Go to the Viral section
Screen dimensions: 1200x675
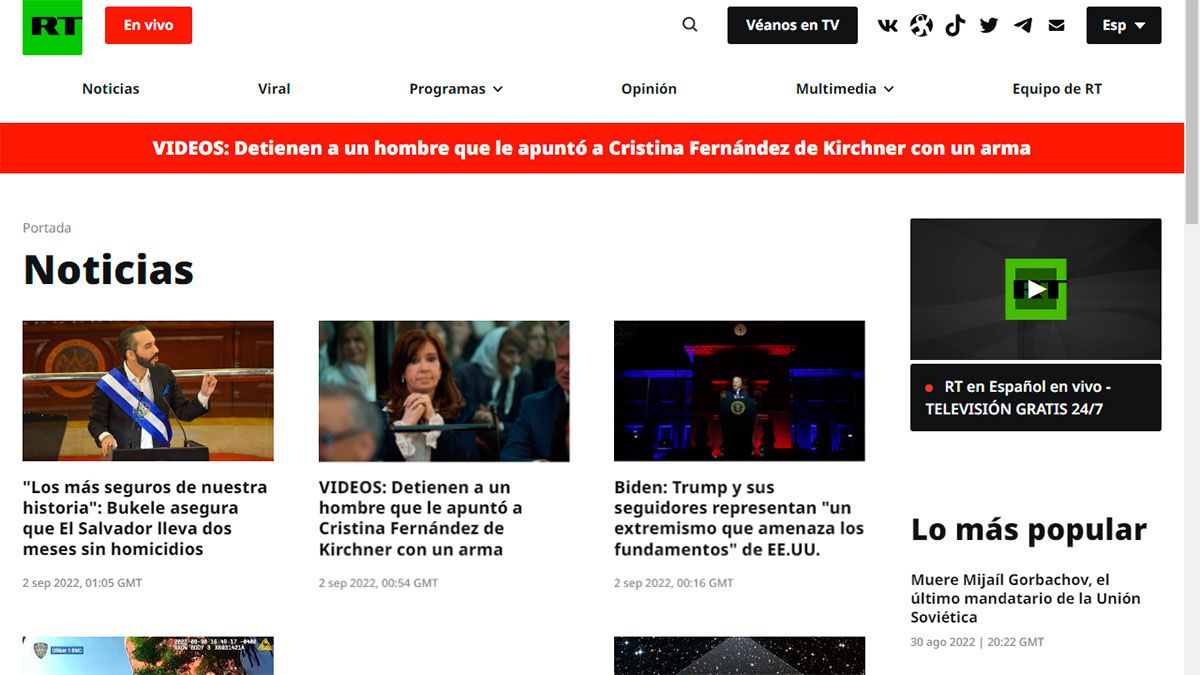[x=274, y=89]
